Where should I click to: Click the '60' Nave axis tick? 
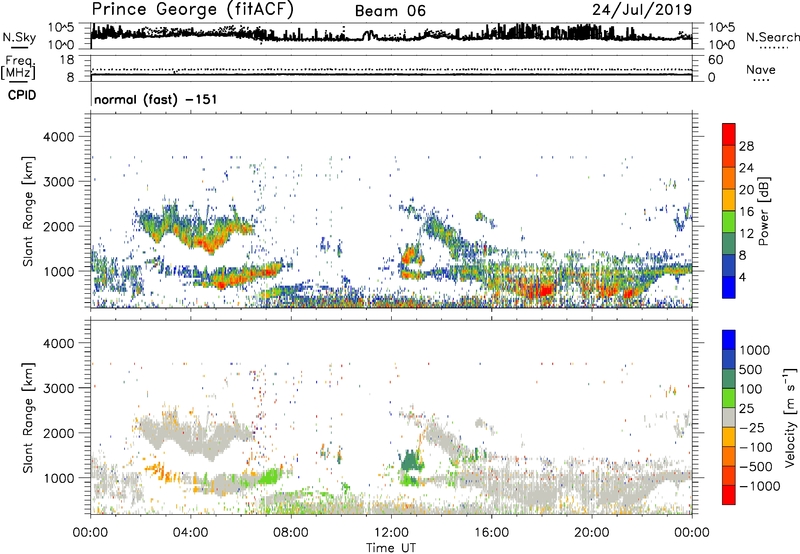pyautogui.click(x=715, y=60)
